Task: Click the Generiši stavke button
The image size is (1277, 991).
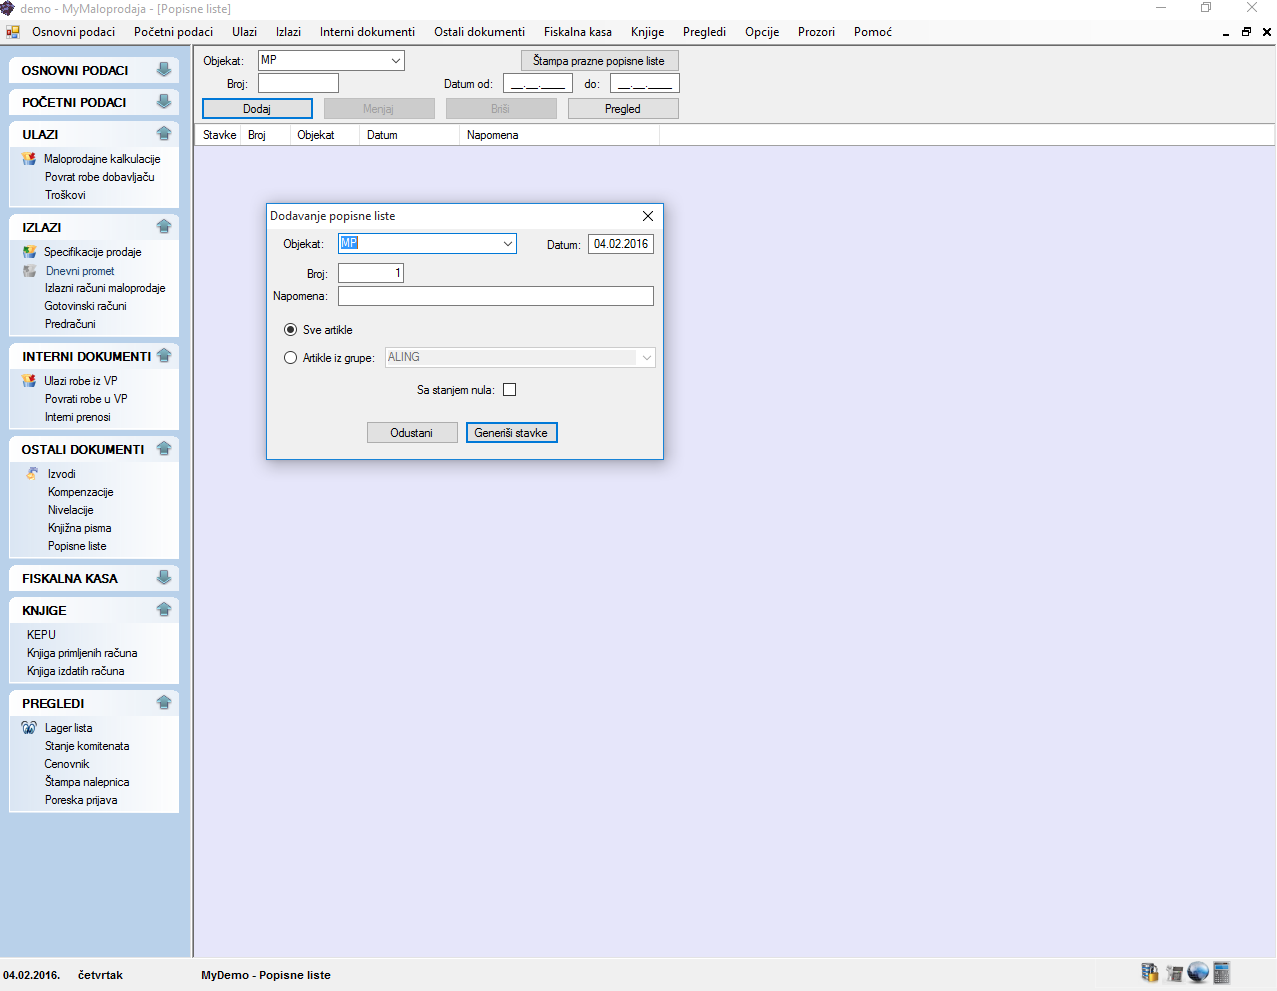Action: pos(511,433)
